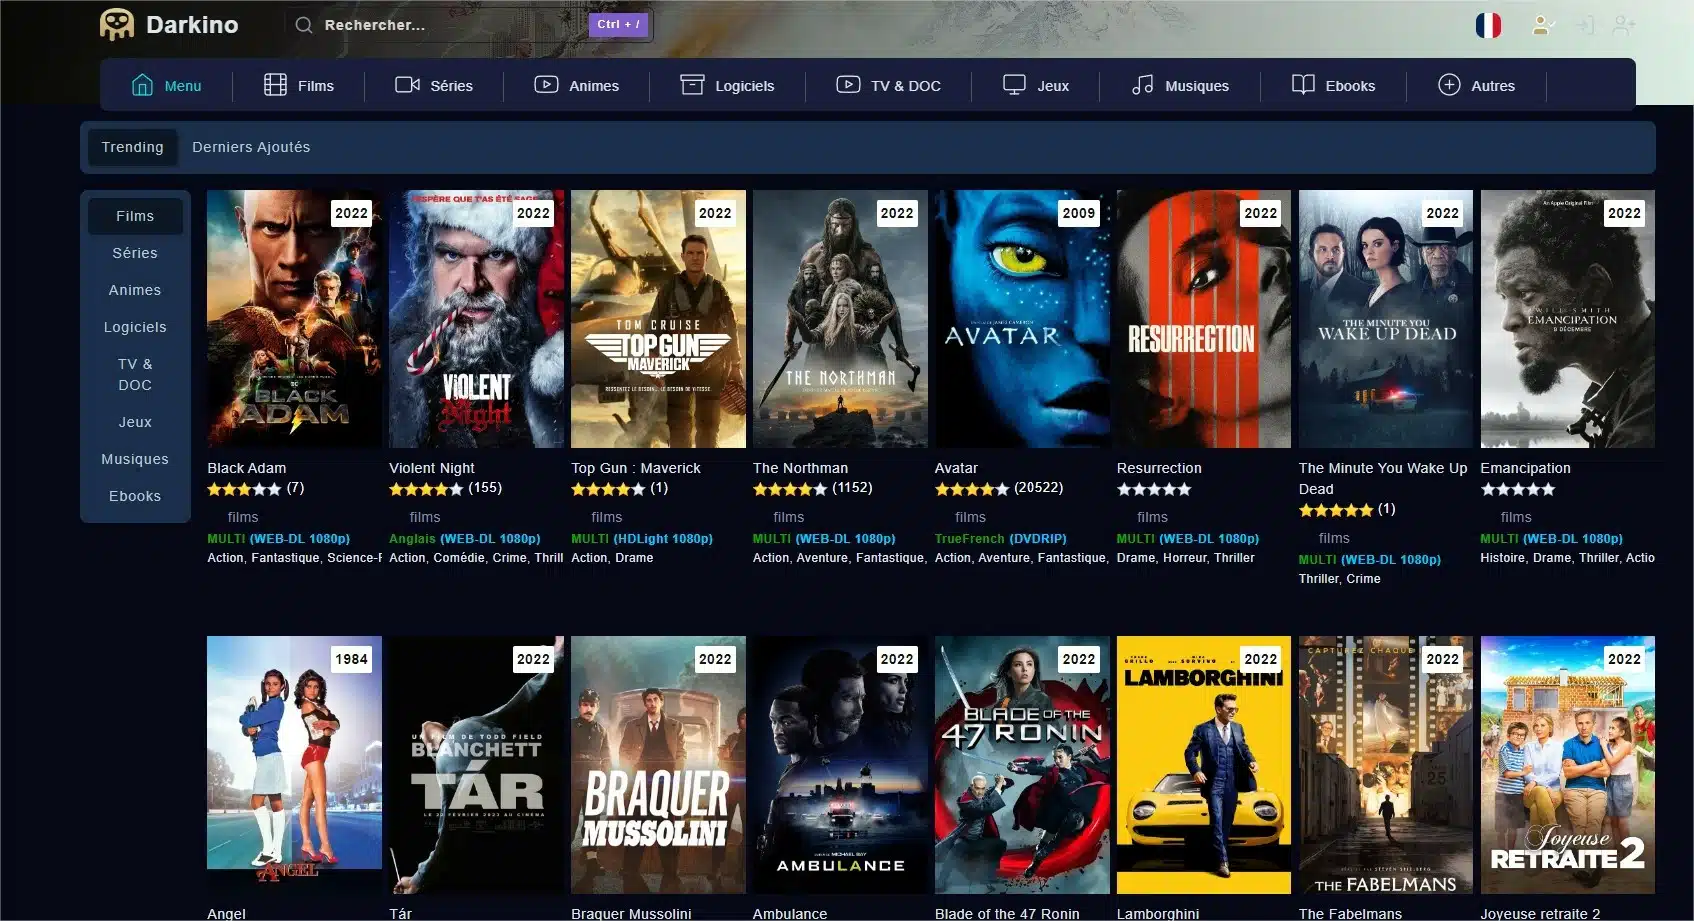Switch to the Derniers Ajoutés tab
The height and width of the screenshot is (921, 1694).
pos(251,147)
